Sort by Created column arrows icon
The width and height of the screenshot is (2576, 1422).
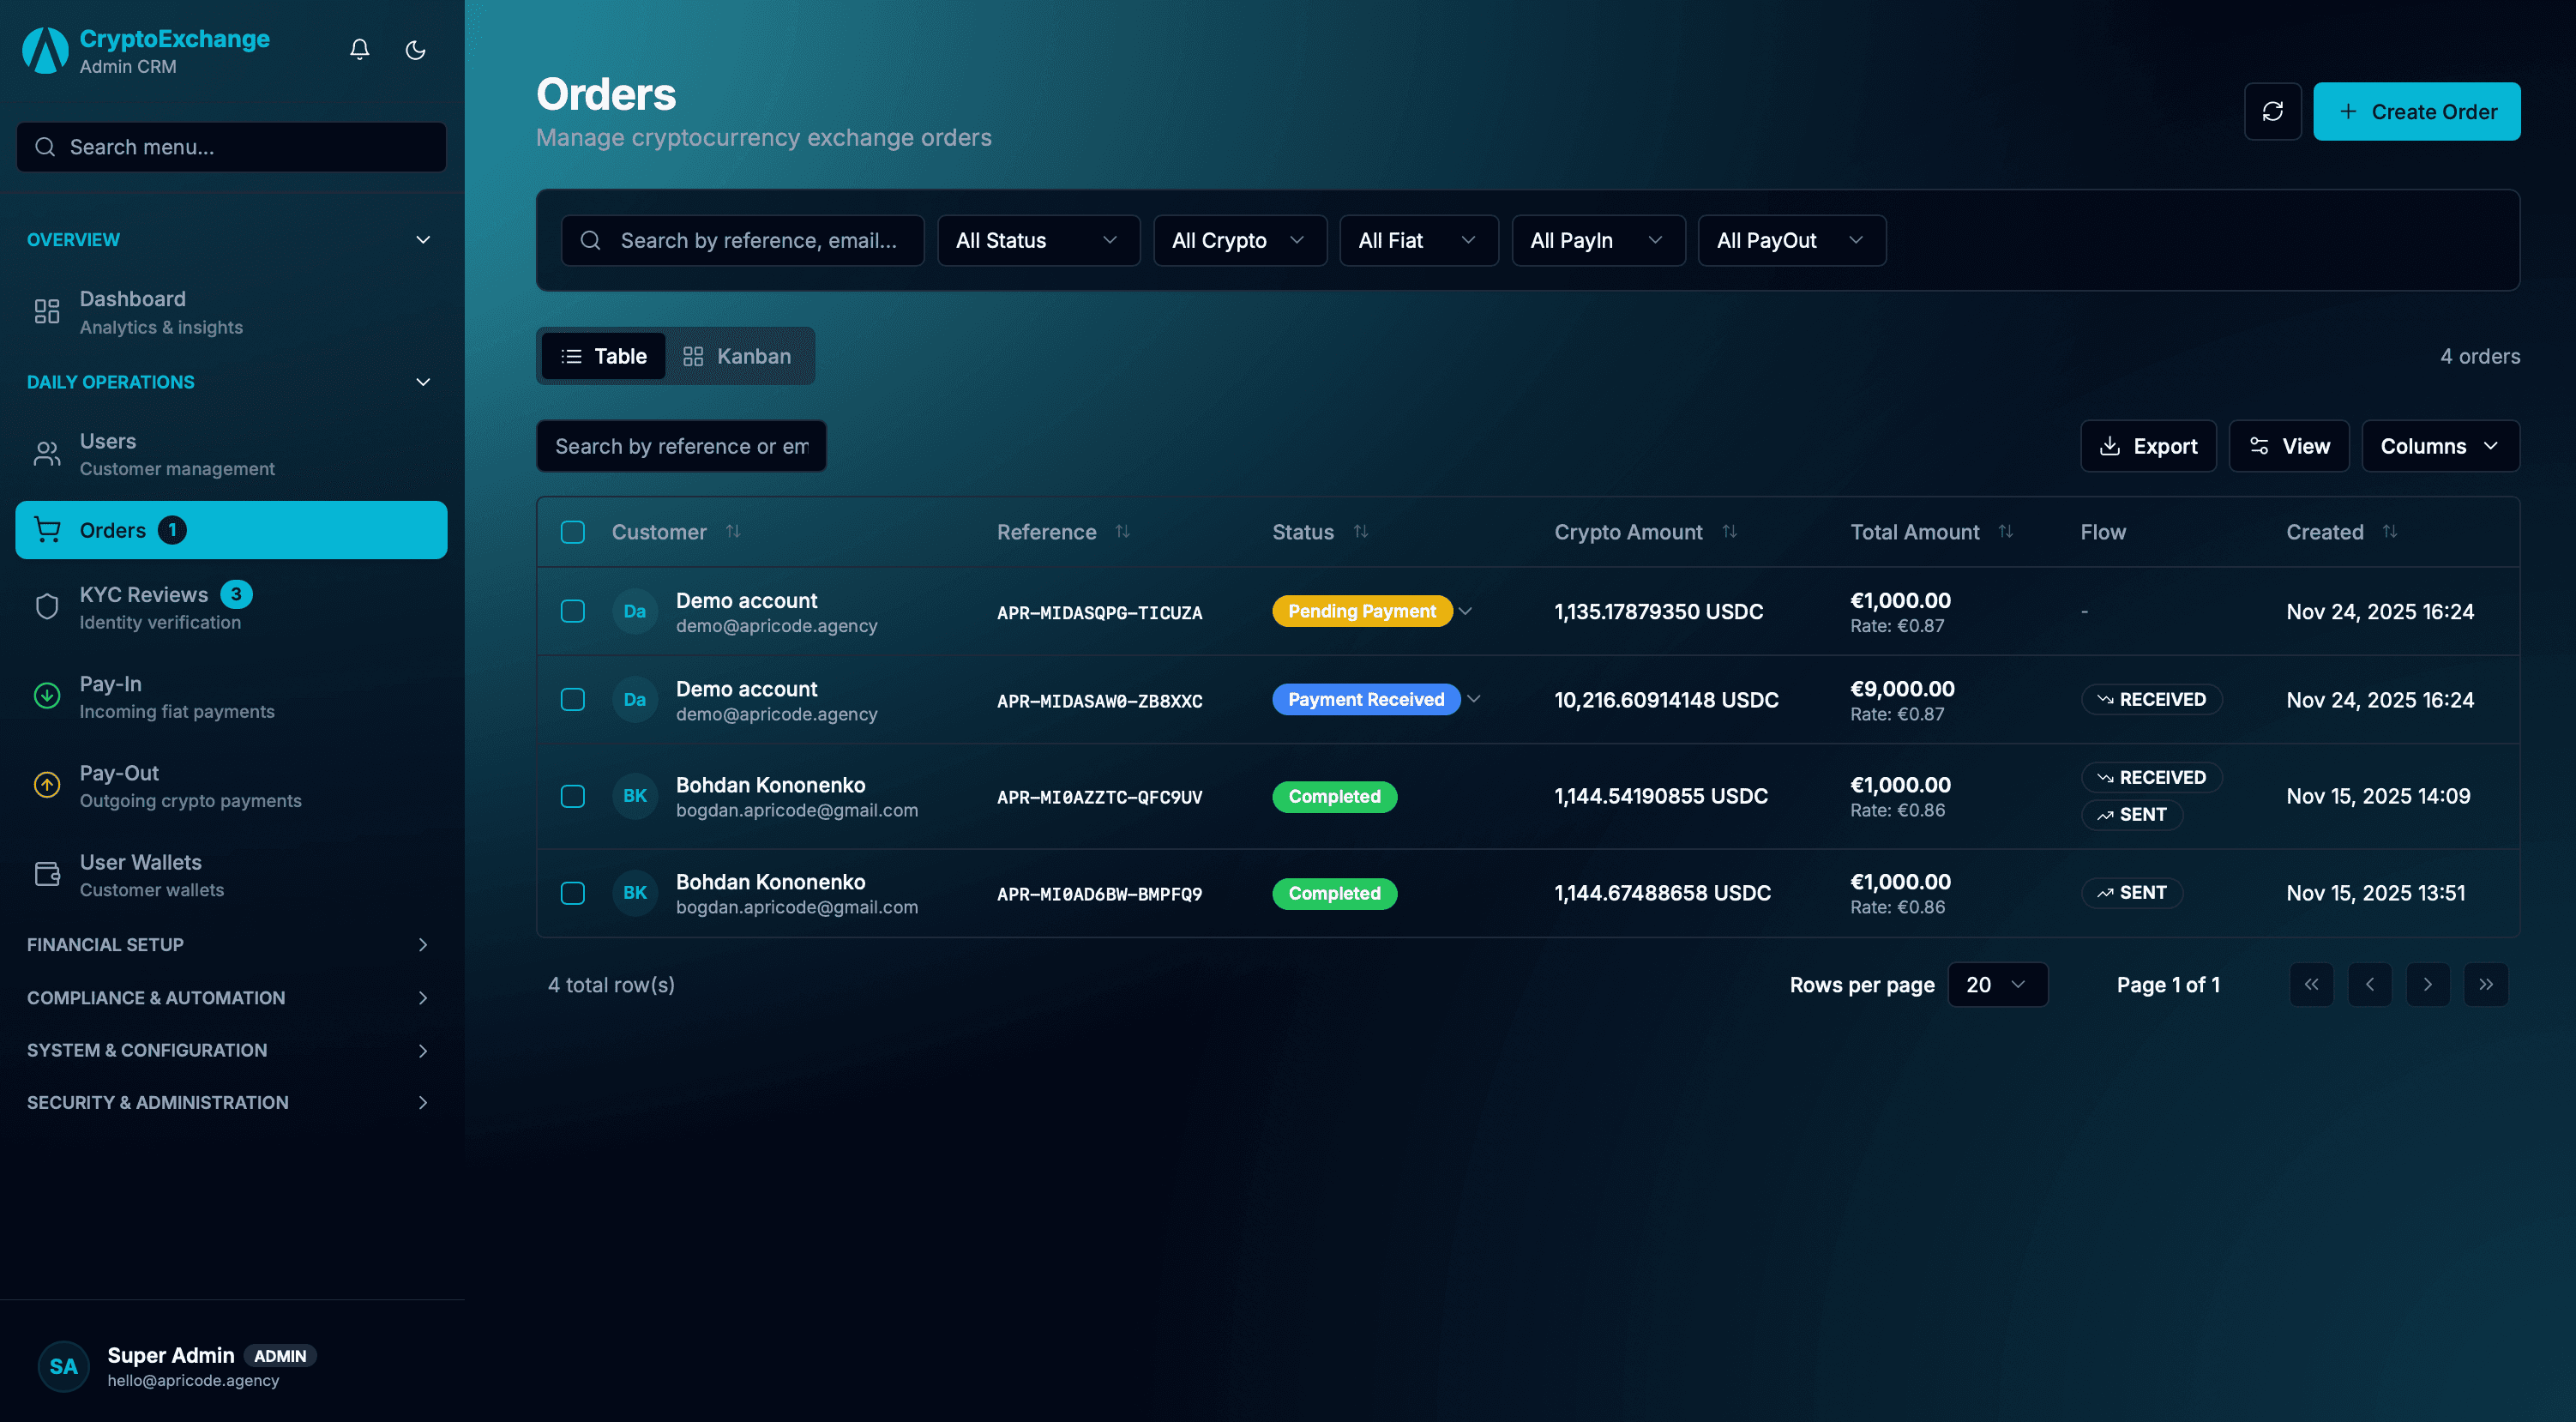pos(2390,531)
